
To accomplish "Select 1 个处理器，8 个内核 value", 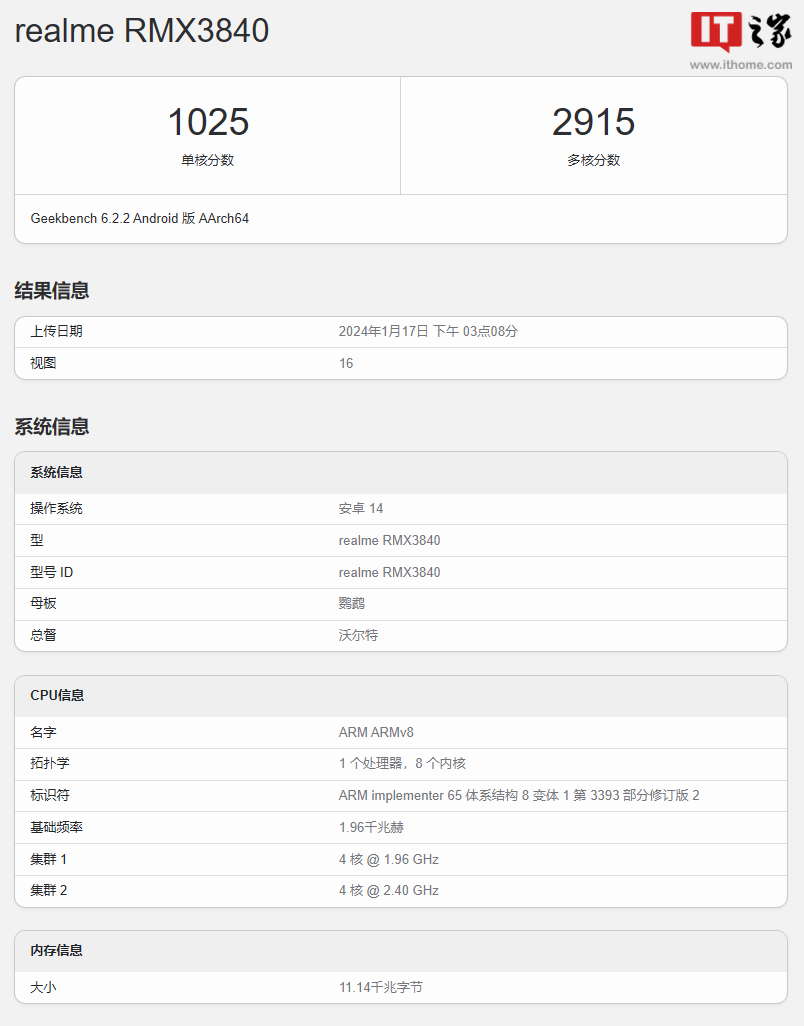I will point(402,764).
